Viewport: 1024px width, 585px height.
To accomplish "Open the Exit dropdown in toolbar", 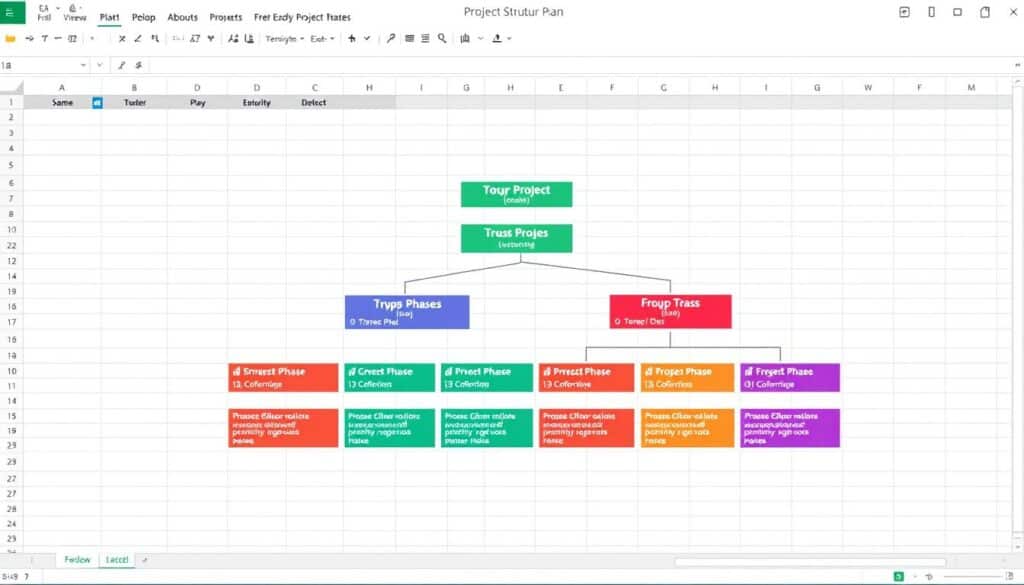I will pos(322,39).
